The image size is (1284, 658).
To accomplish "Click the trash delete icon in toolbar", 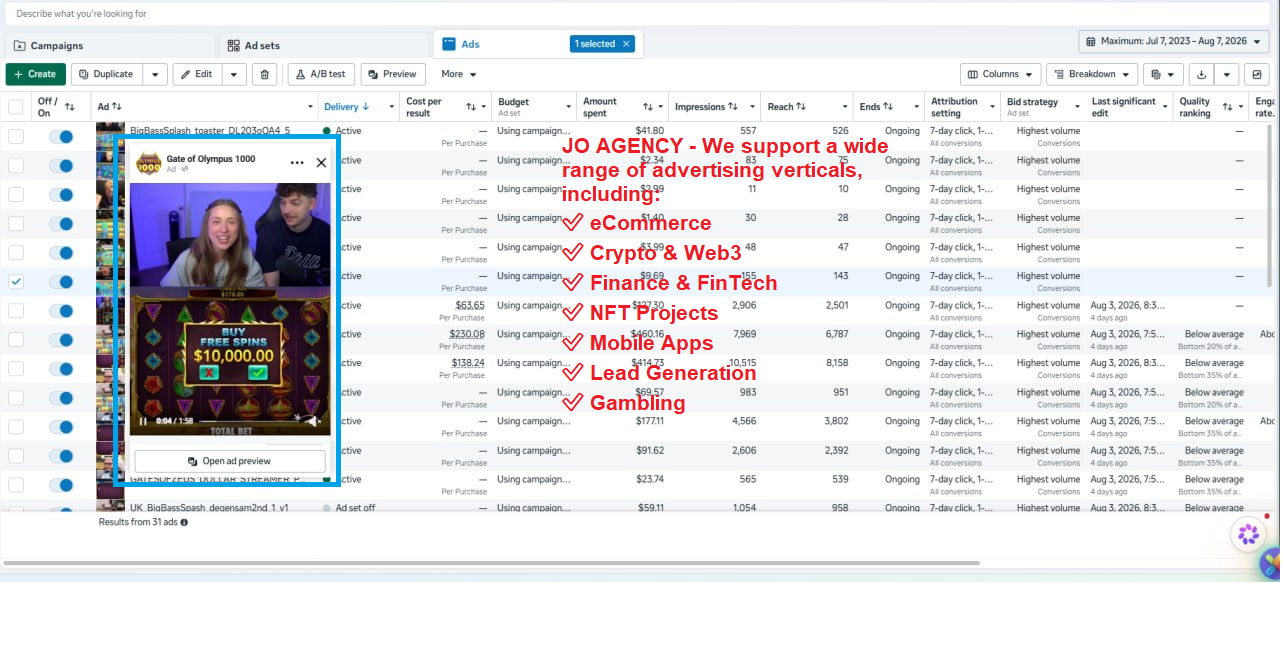I will pos(264,74).
